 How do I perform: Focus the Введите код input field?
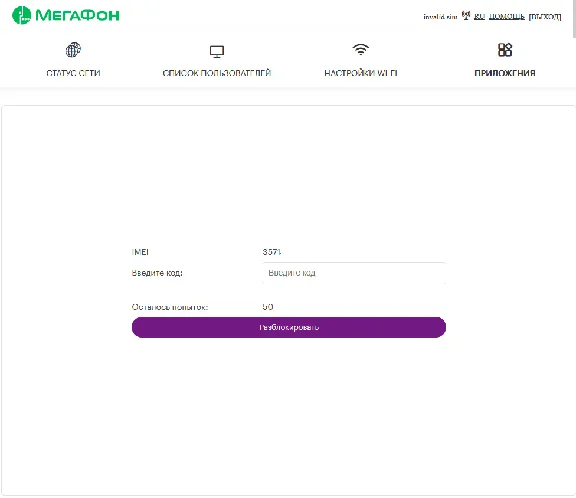point(354,273)
